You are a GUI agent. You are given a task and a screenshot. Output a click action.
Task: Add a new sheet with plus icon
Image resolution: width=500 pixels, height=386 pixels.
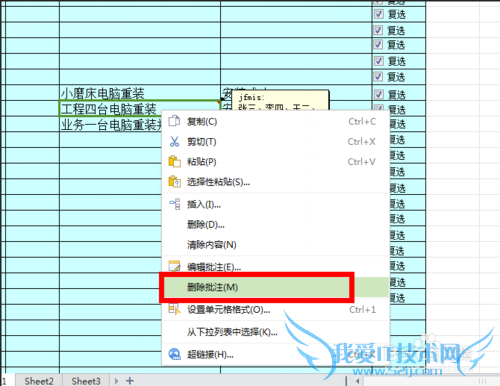pos(130,381)
